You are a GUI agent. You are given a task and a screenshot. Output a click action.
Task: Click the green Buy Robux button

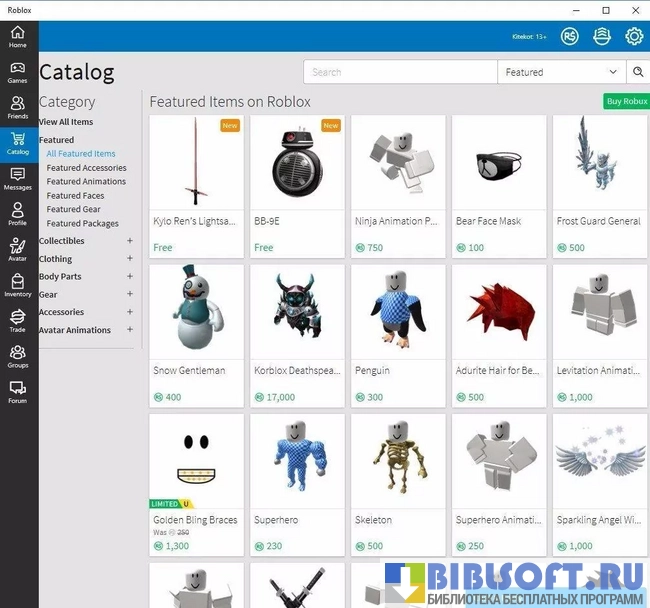coord(626,102)
